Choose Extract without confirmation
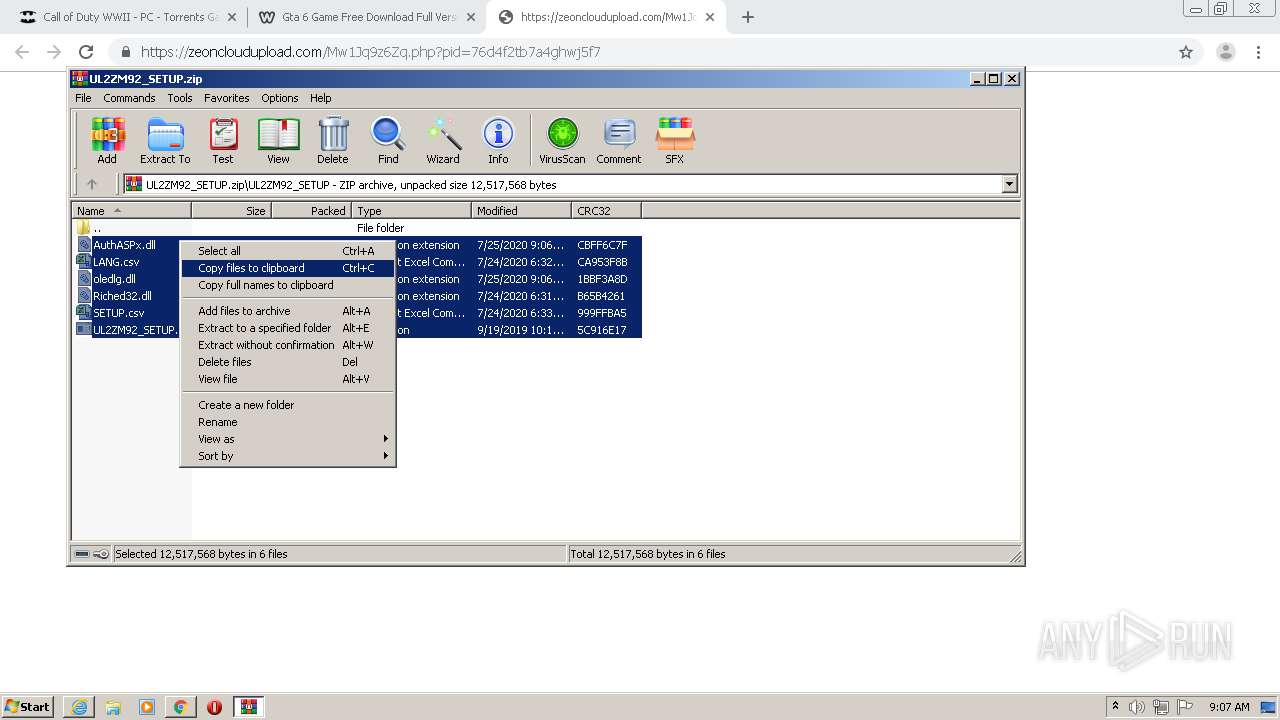The height and width of the screenshot is (720, 1280). click(x=288, y=345)
